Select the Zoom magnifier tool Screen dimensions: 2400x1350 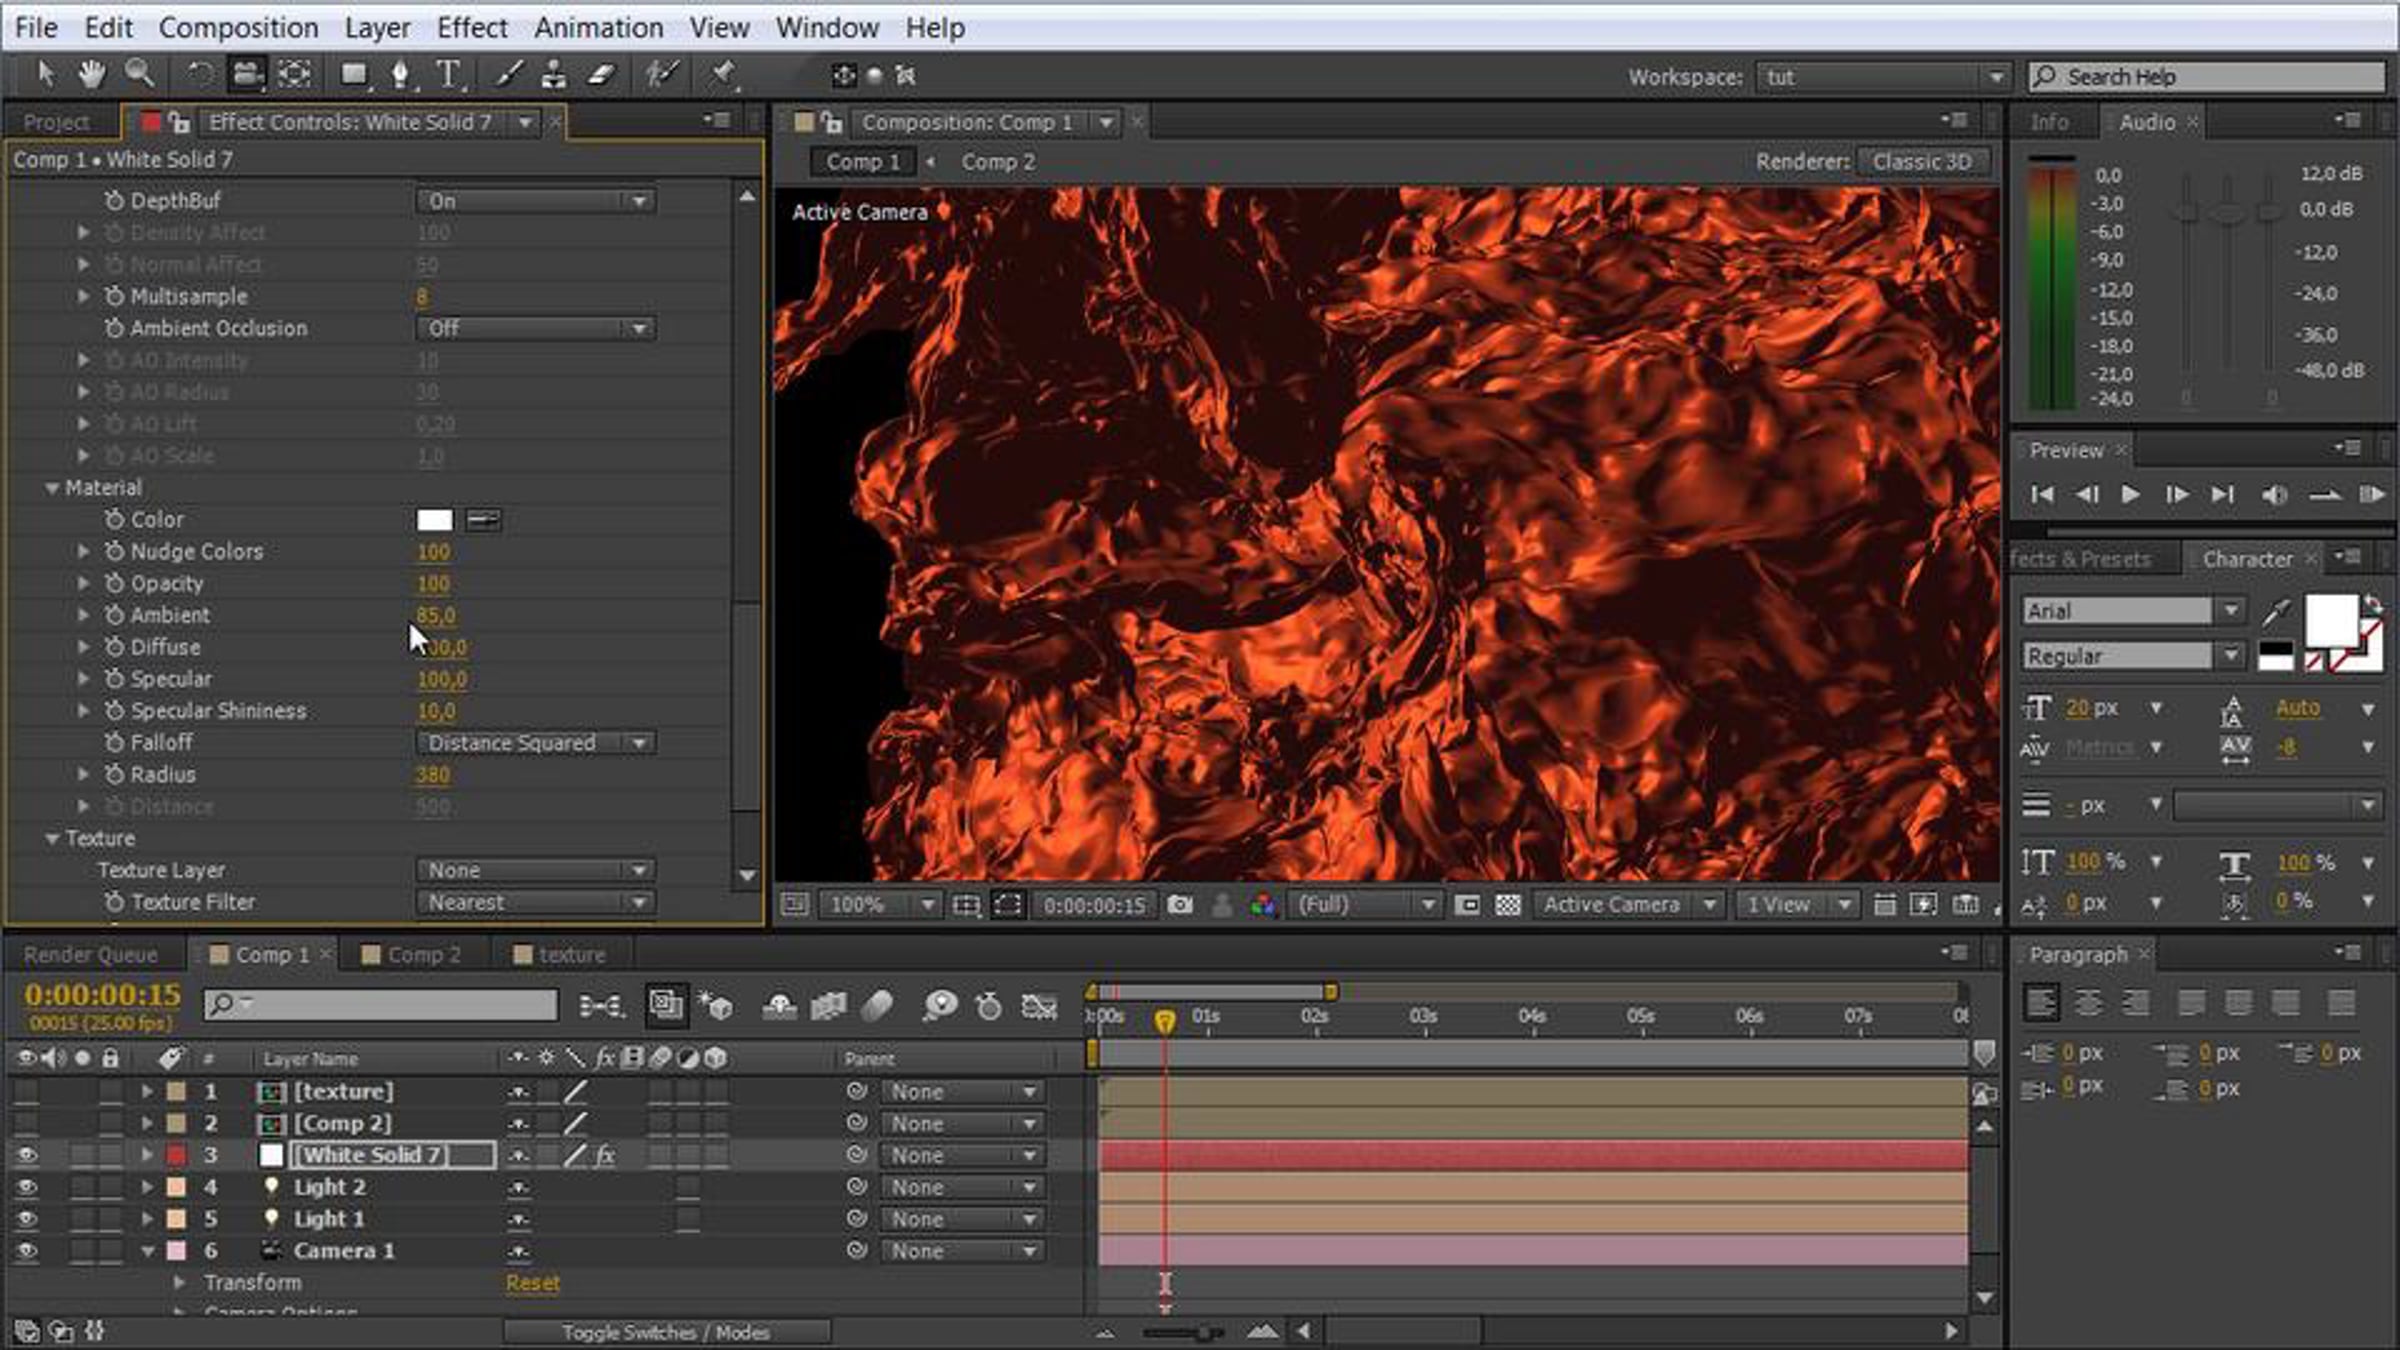pyautogui.click(x=139, y=74)
